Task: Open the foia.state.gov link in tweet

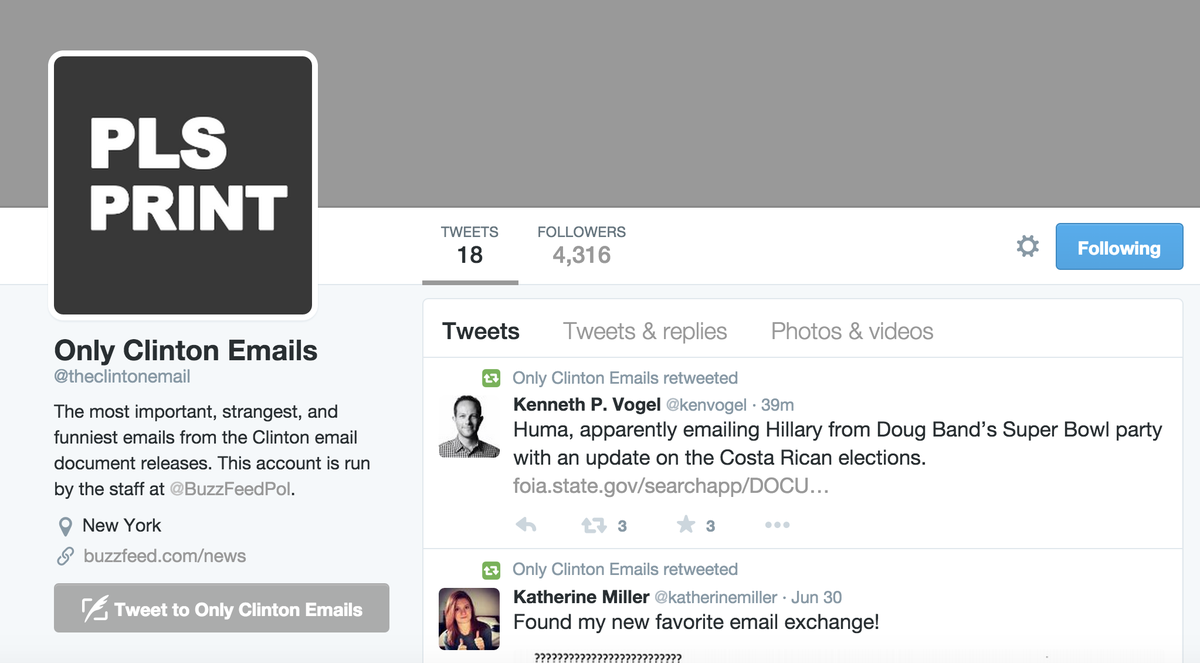Action: tap(671, 486)
